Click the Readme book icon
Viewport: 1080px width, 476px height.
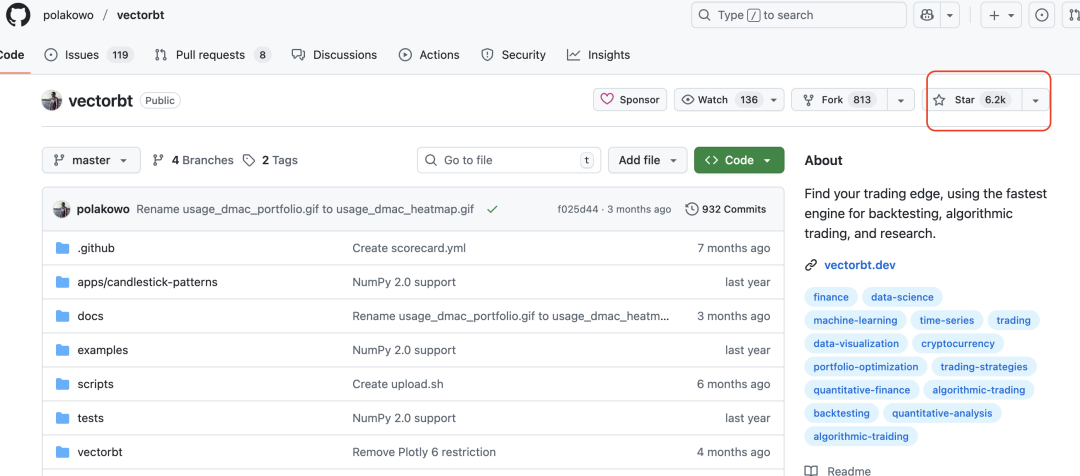point(811,471)
